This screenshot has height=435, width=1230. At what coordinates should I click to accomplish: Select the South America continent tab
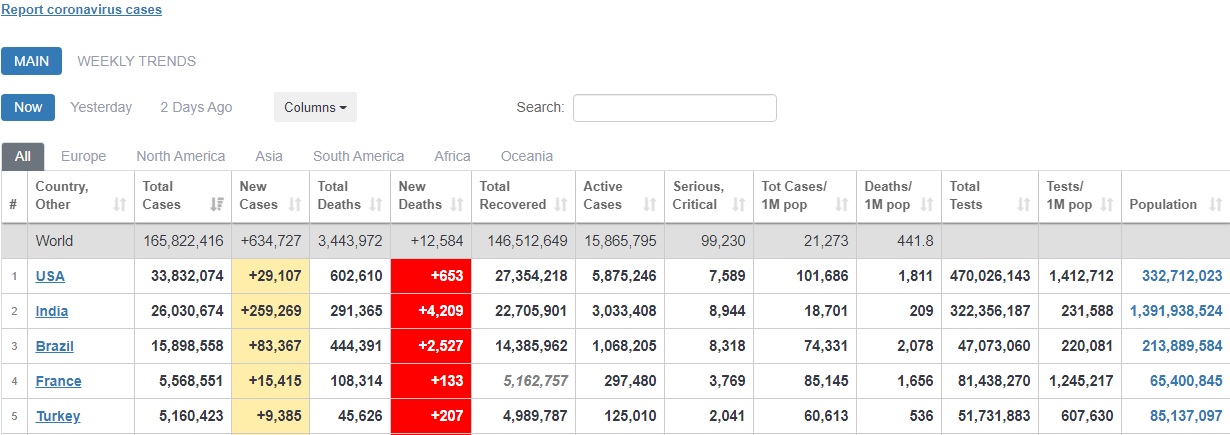tap(358, 156)
